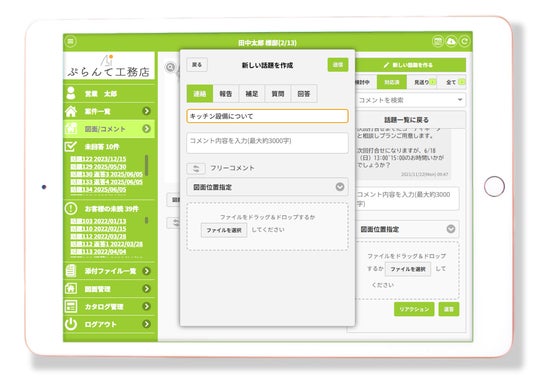The image size is (536, 377).
Task: Click the refresh icon in header
Action: tap(464, 41)
